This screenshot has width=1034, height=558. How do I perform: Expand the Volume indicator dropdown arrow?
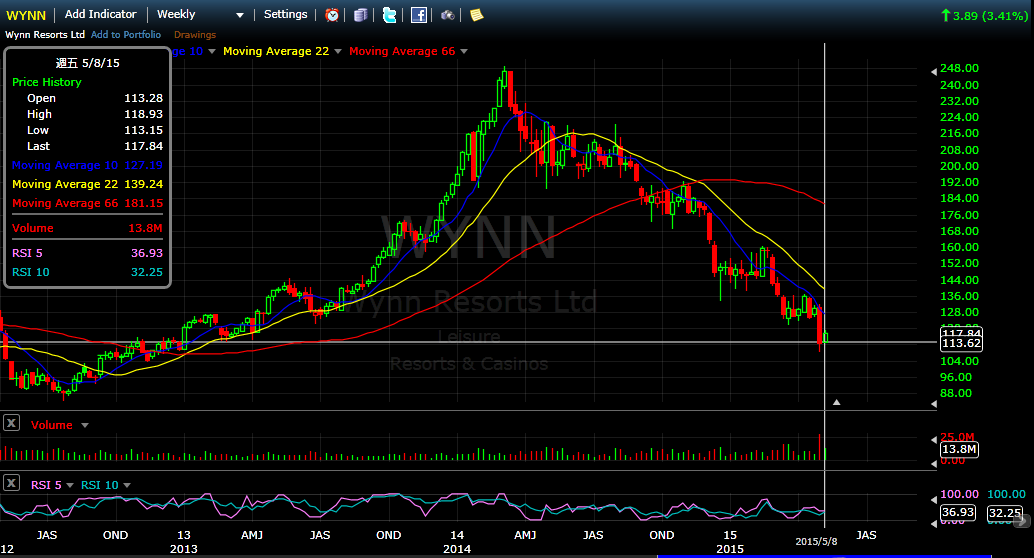click(x=84, y=425)
